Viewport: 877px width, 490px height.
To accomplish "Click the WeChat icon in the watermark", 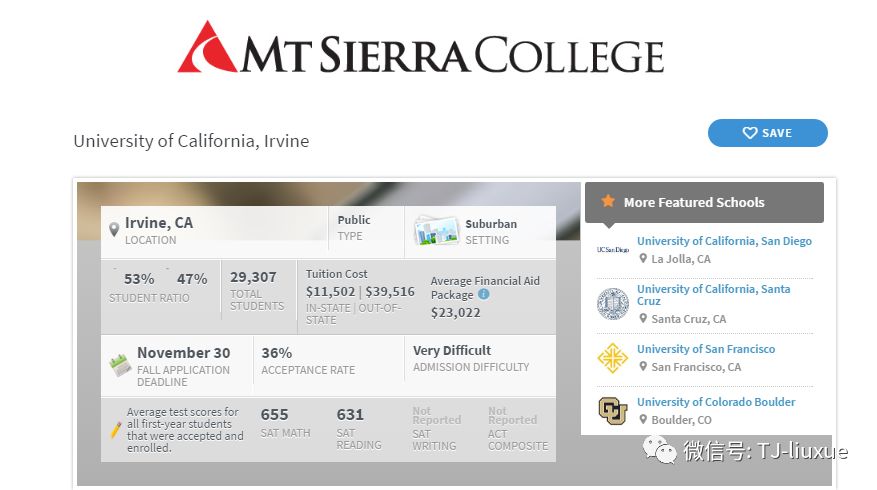I will tap(659, 450).
